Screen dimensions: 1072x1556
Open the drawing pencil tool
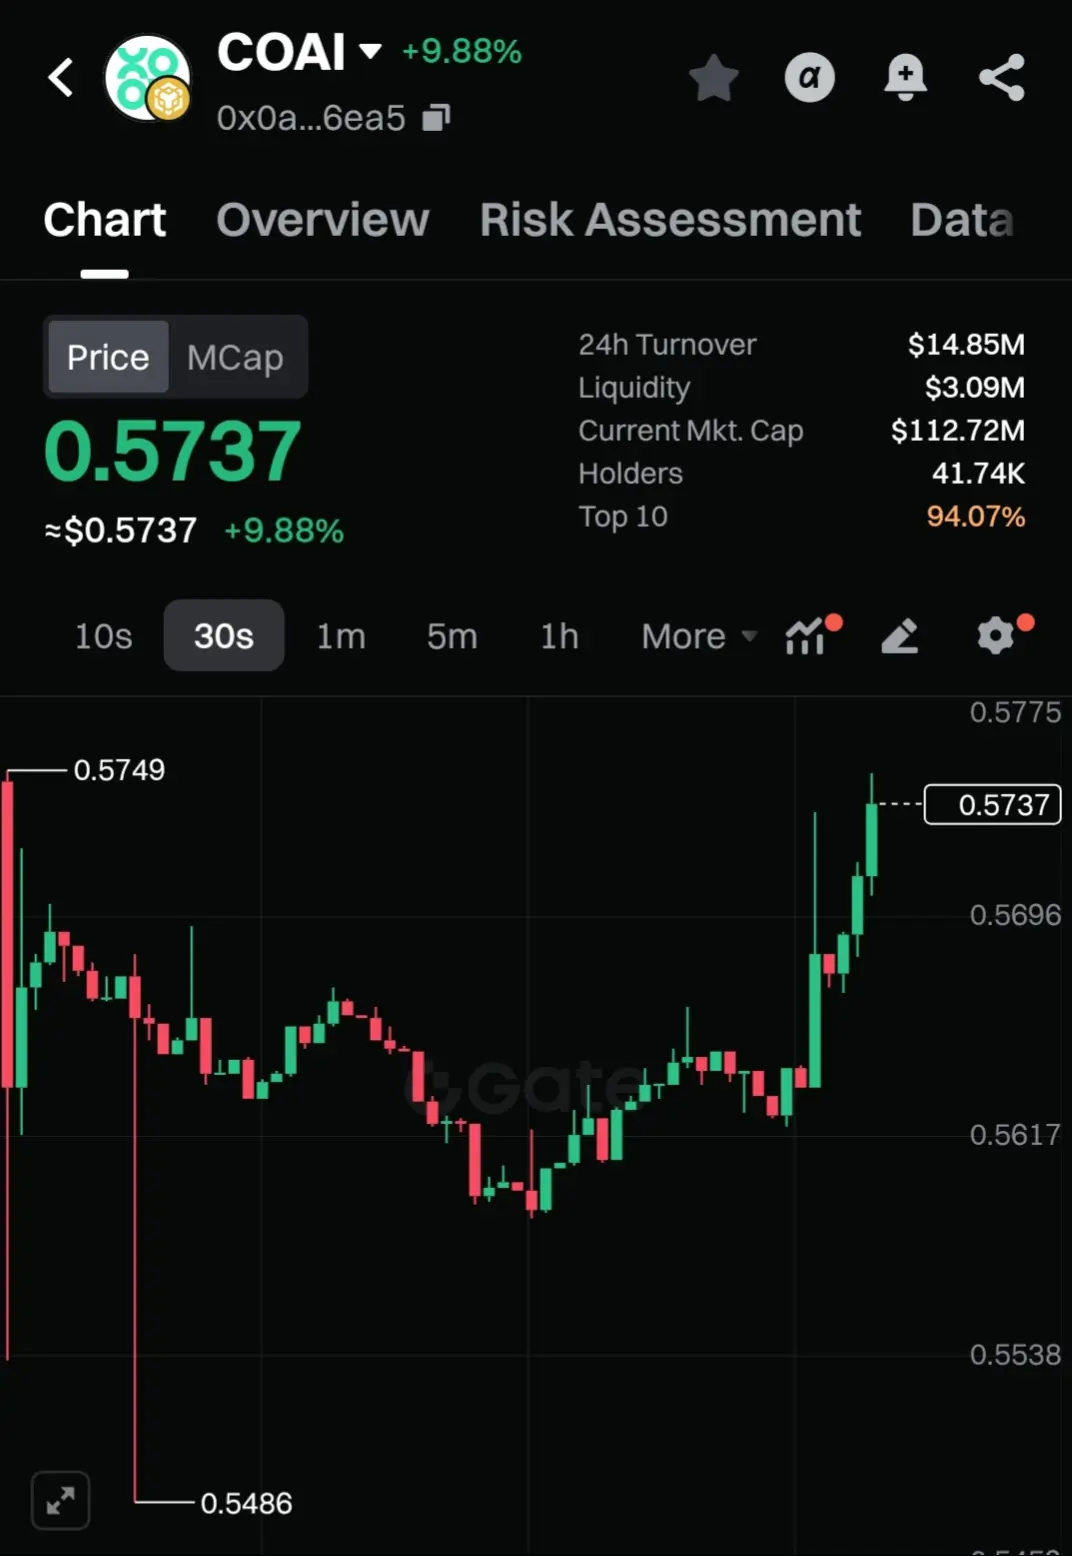900,636
